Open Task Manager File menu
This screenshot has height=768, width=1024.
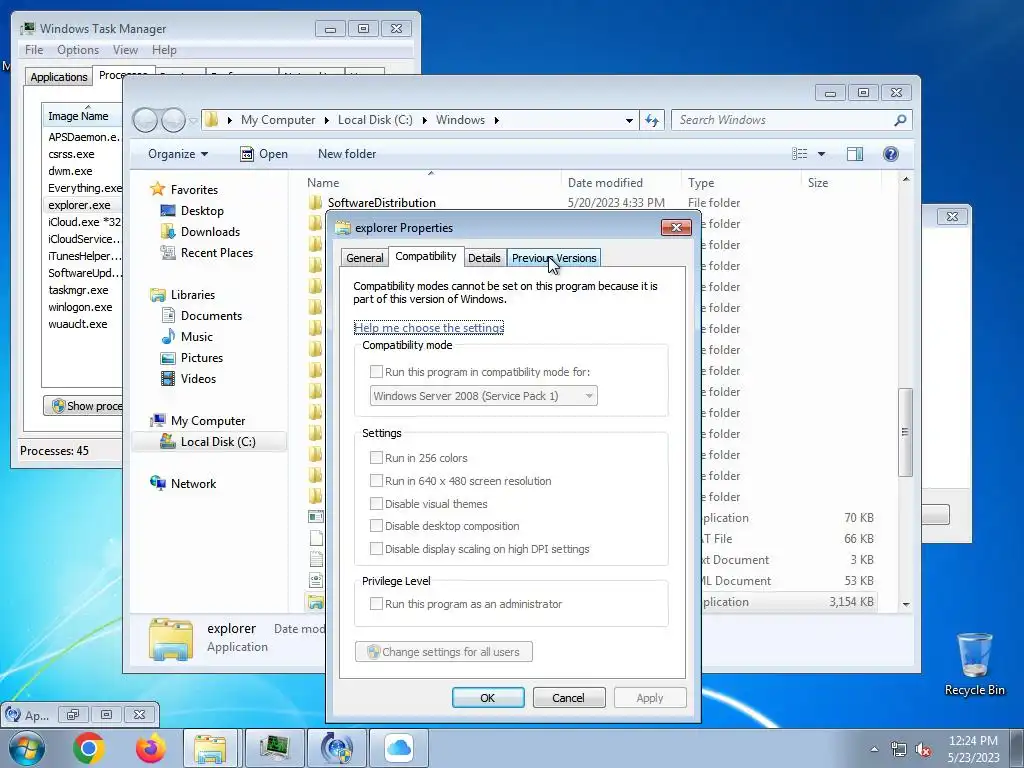tap(34, 50)
